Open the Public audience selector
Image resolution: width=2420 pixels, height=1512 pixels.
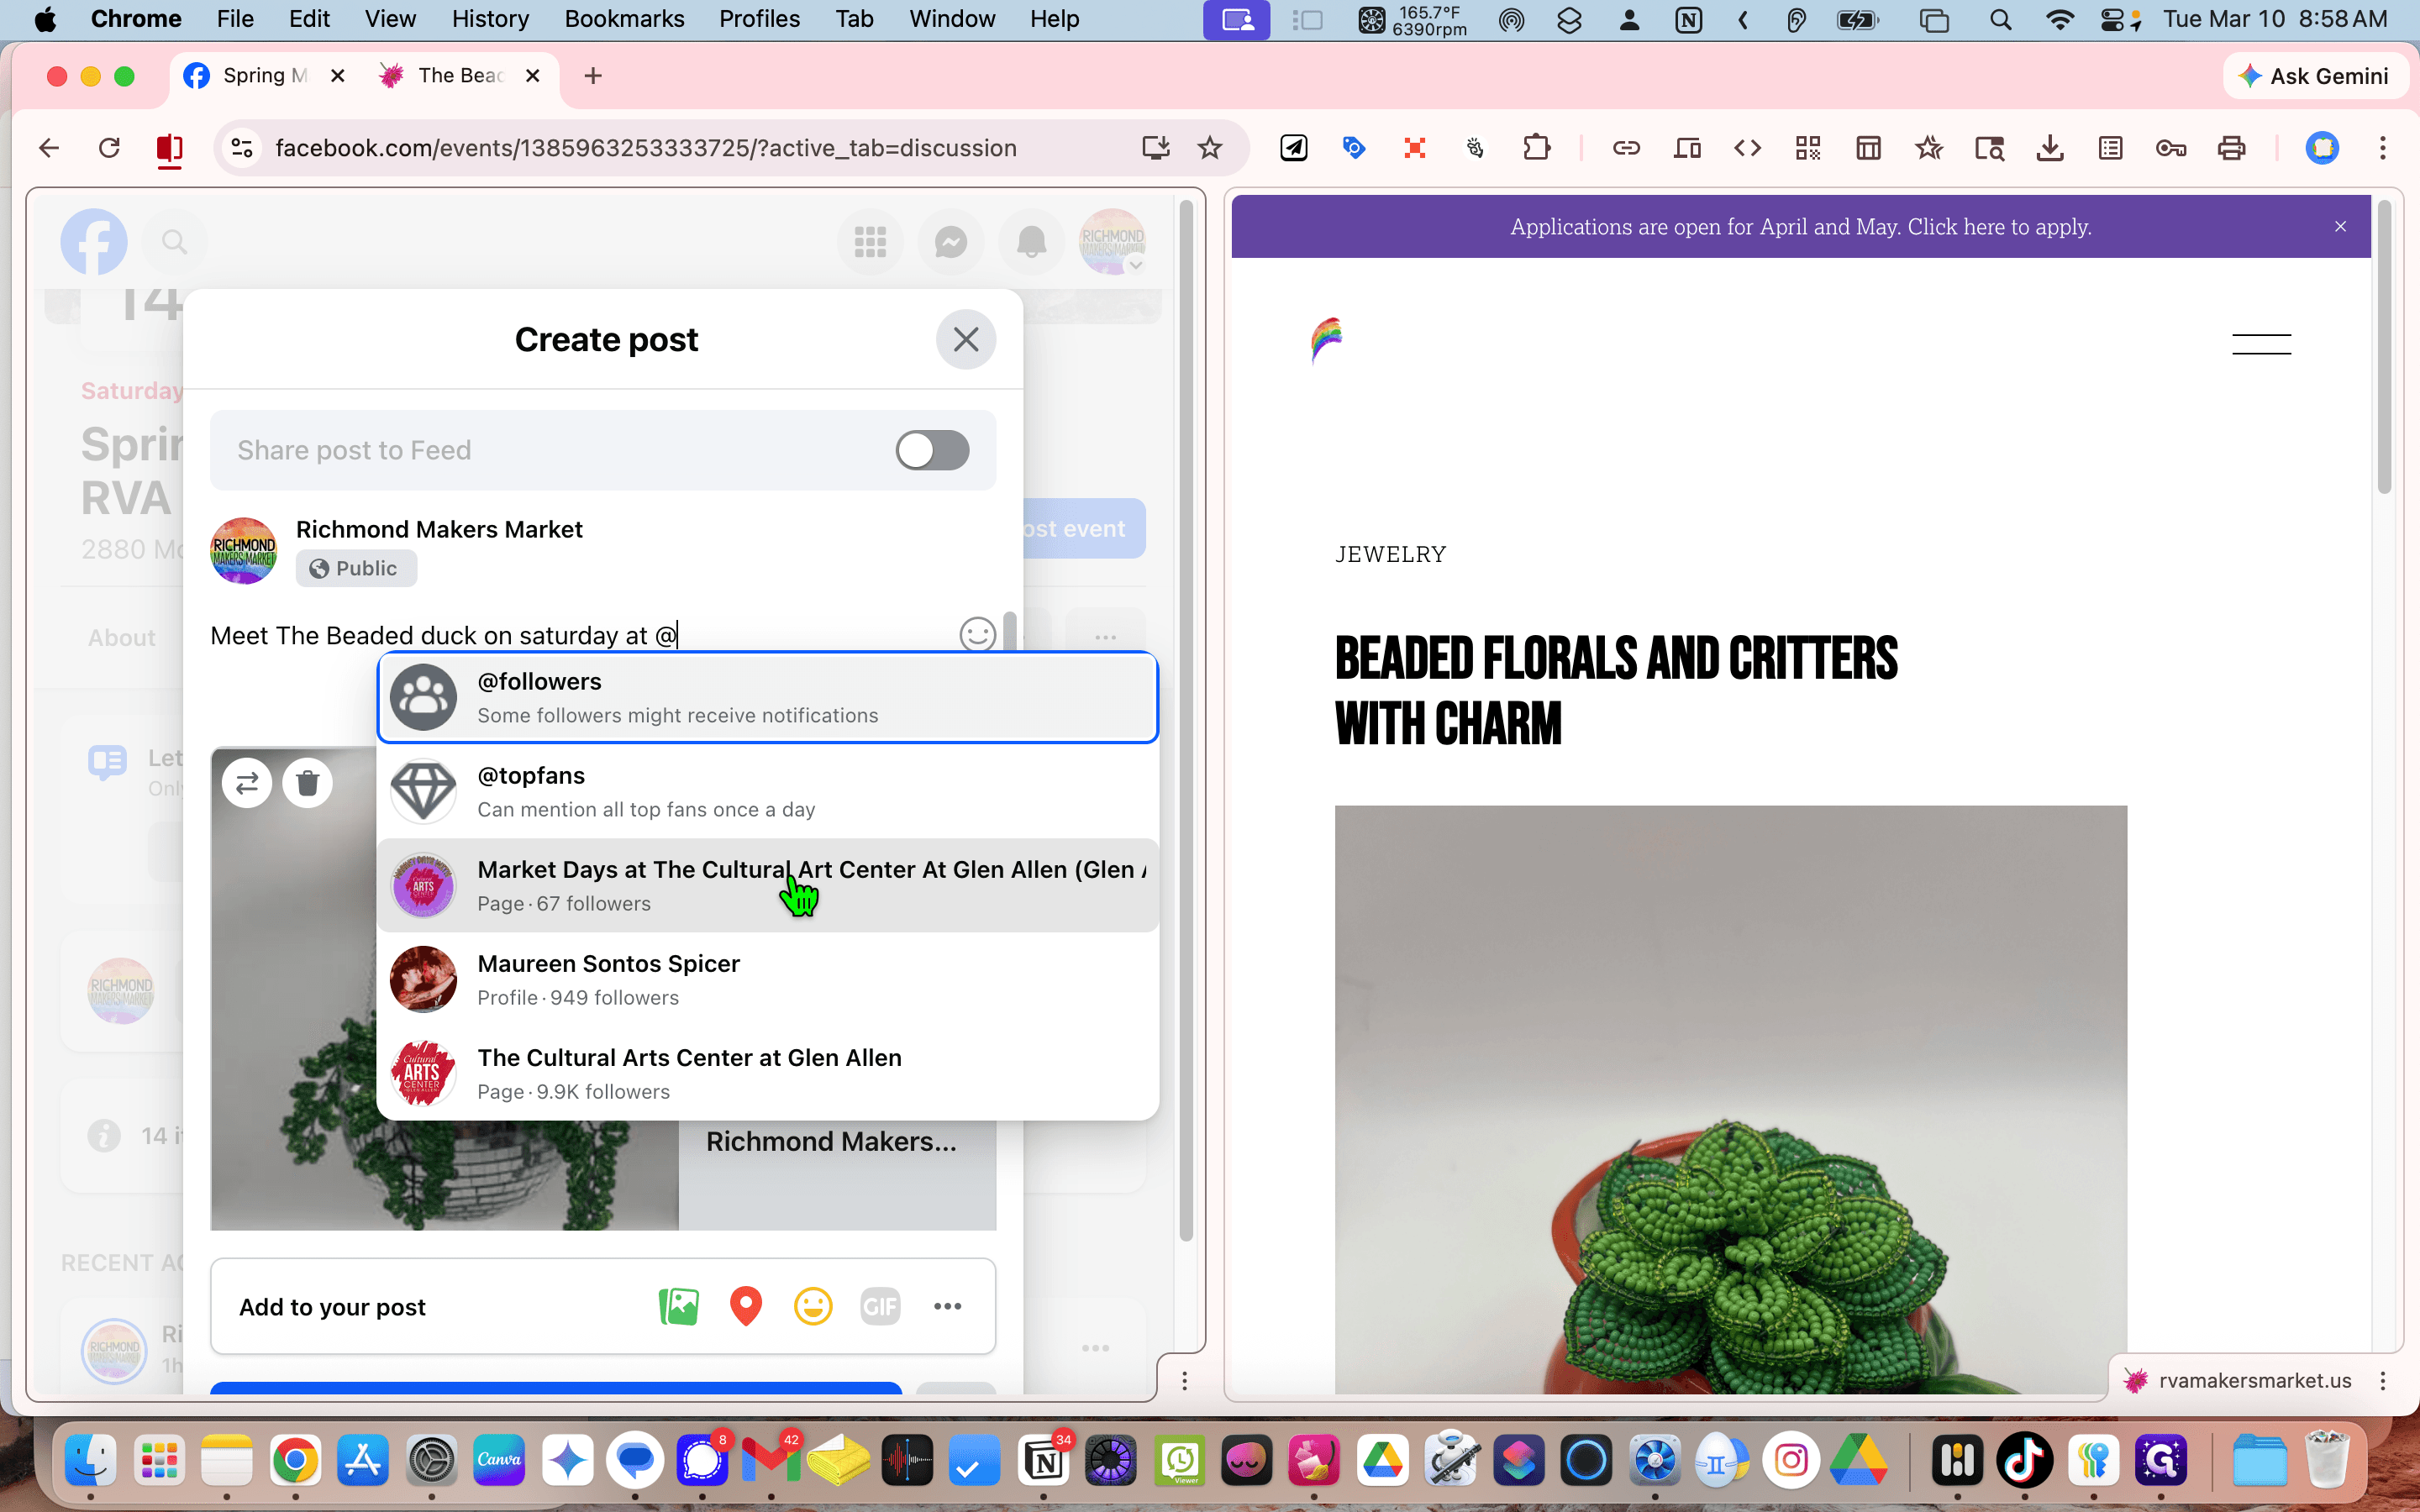pos(356,568)
